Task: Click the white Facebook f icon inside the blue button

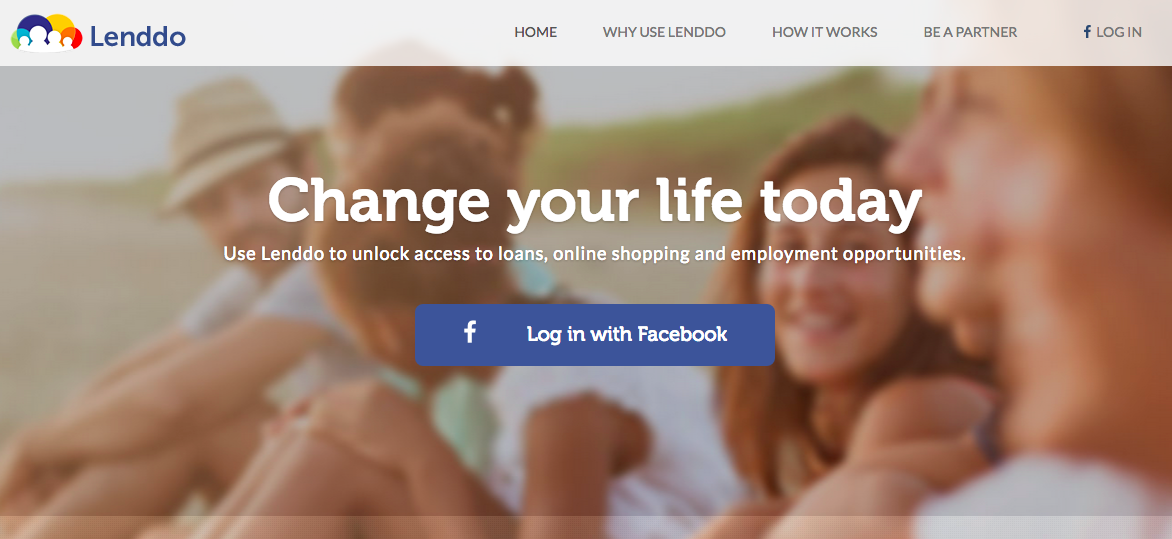Action: [469, 332]
